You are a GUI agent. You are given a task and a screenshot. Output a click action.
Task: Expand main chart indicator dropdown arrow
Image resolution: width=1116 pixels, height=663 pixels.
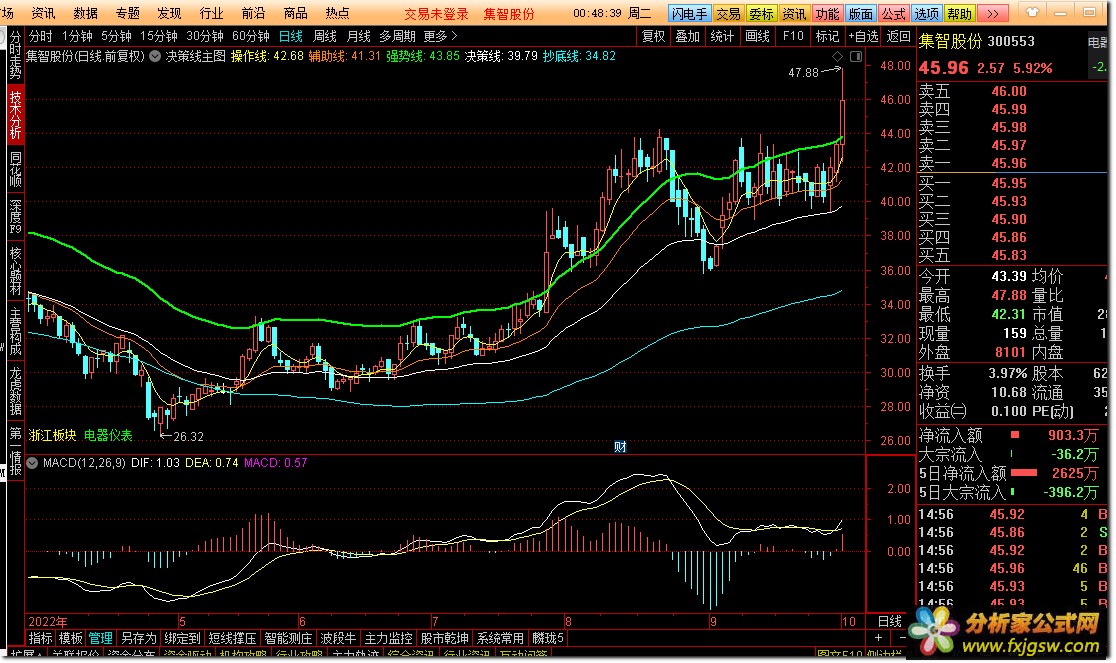[155, 56]
